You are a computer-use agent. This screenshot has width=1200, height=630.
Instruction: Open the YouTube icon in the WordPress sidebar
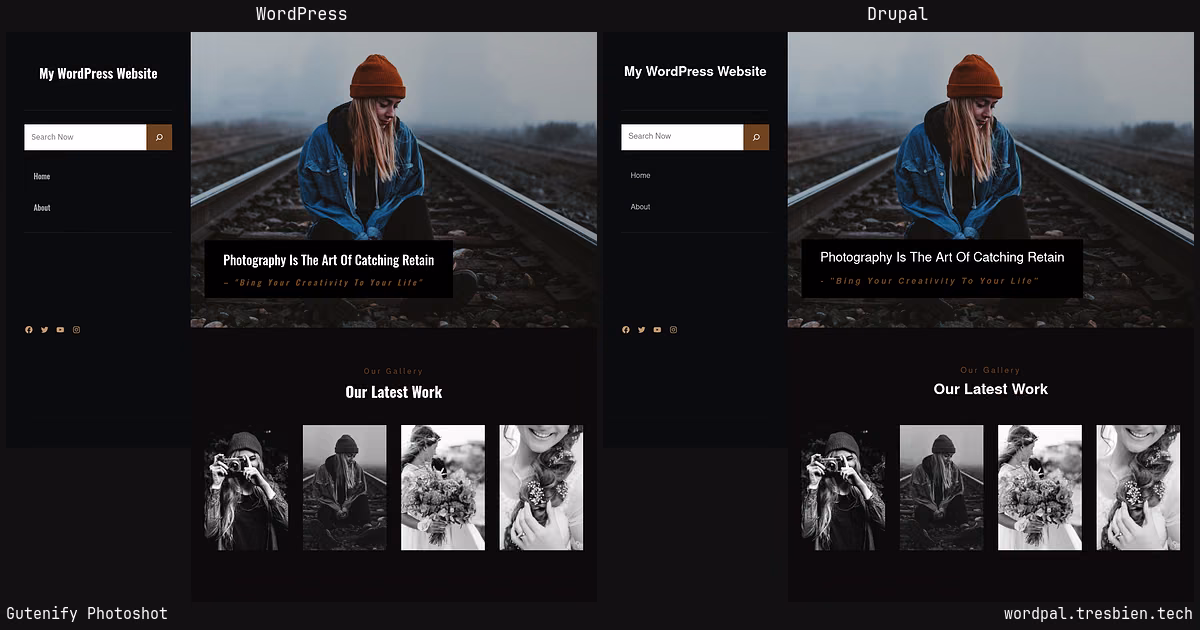tap(60, 330)
